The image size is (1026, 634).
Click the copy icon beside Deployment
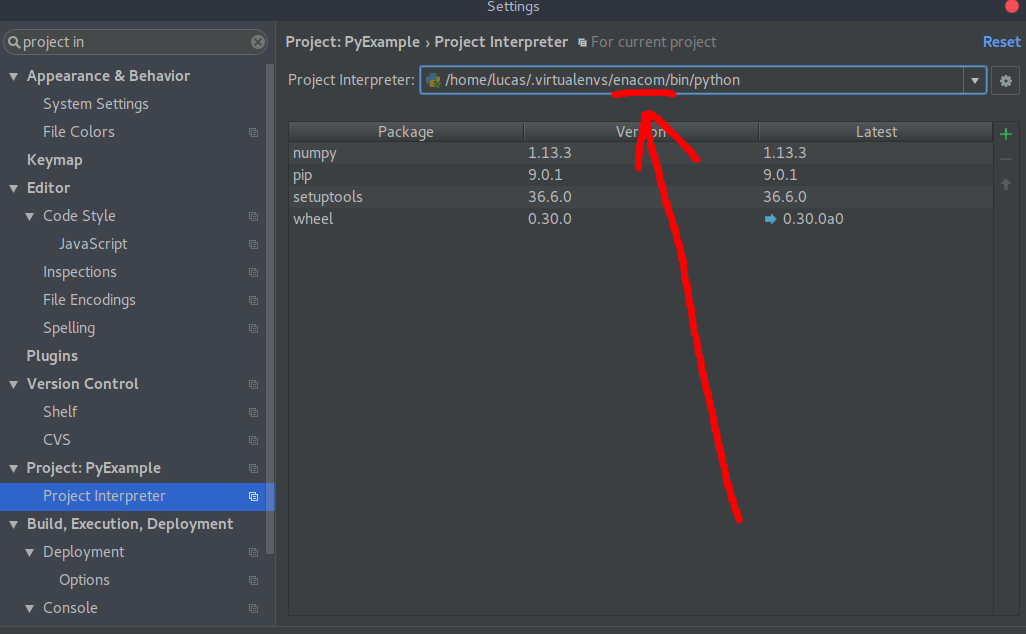coord(253,552)
